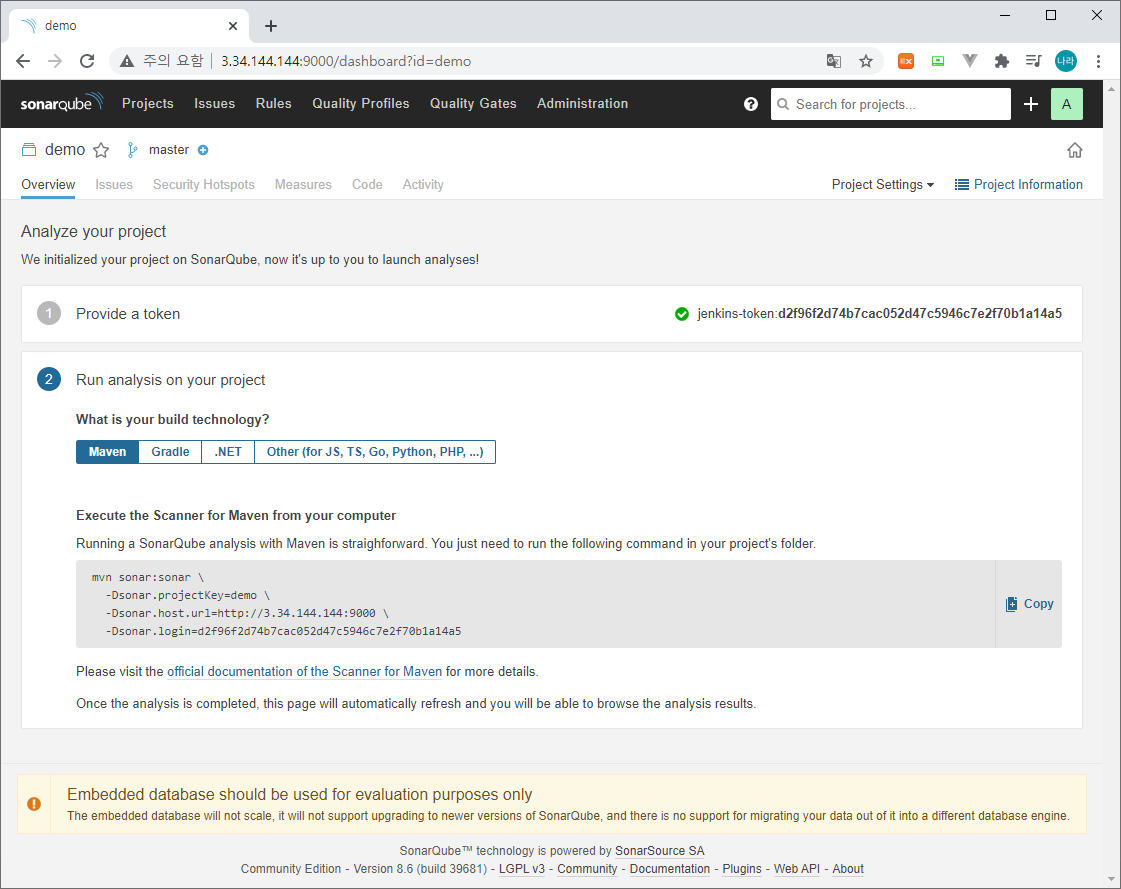Click the blue plus next to master branch
Screen dimensions: 1121x889
[203, 149]
